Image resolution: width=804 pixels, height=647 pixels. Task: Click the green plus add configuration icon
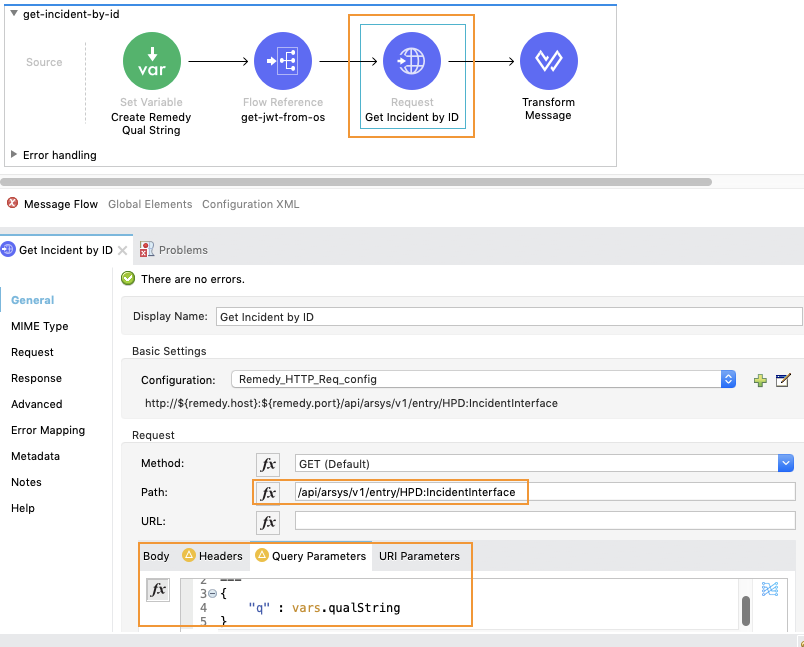point(760,380)
